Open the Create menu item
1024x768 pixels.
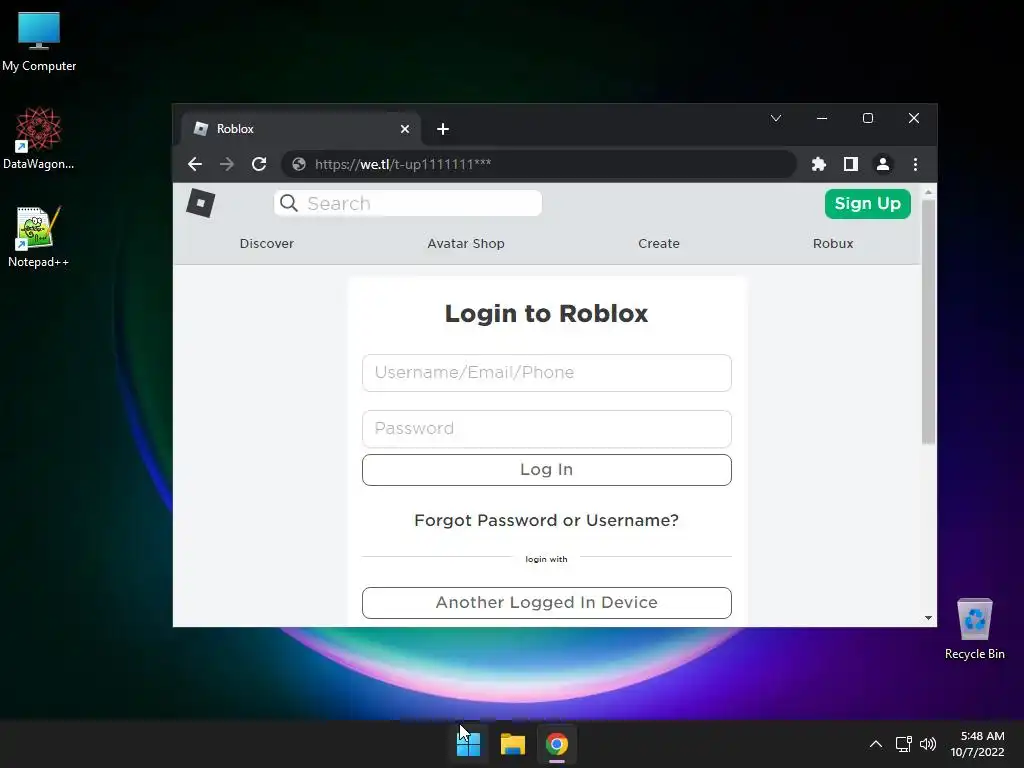point(658,244)
